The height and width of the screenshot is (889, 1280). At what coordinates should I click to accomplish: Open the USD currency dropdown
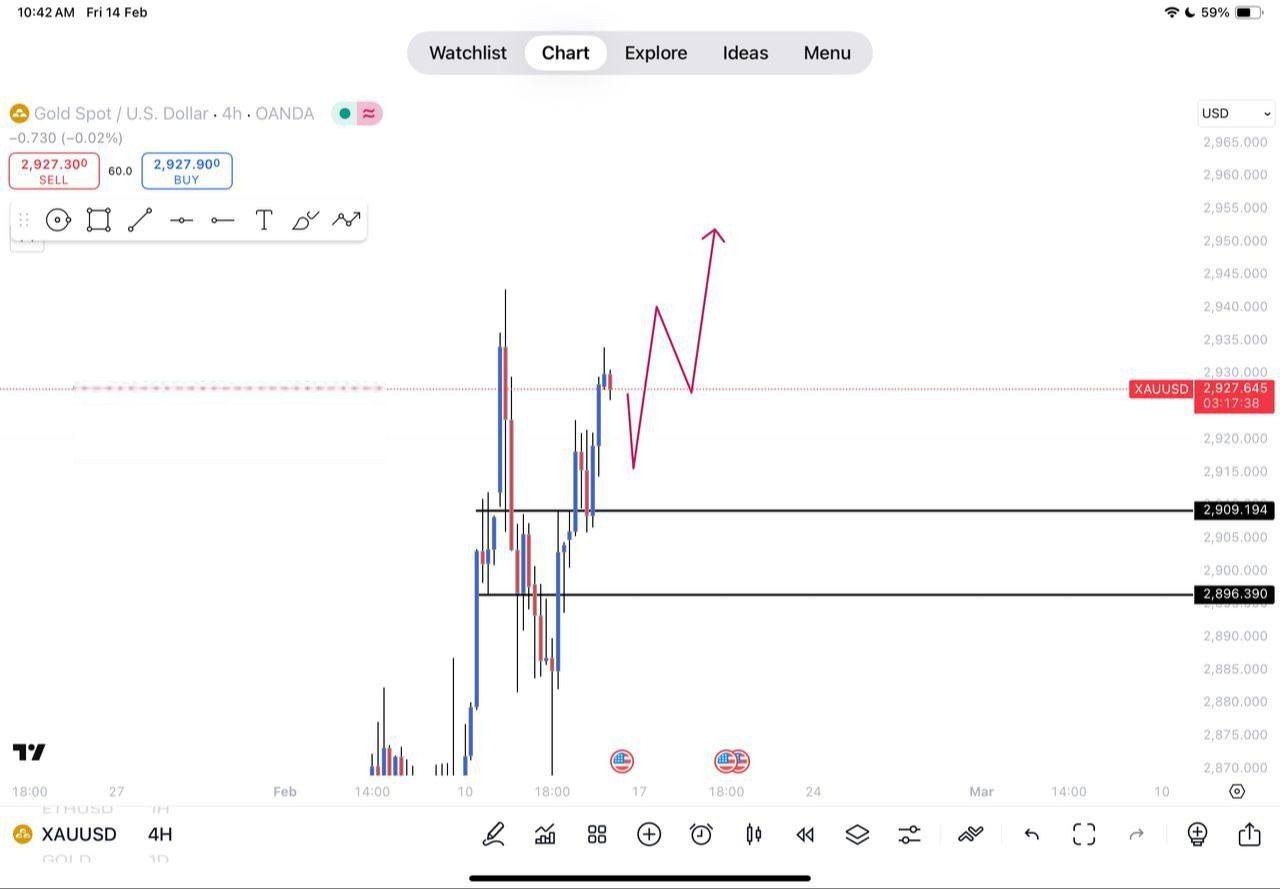pyautogui.click(x=1236, y=114)
